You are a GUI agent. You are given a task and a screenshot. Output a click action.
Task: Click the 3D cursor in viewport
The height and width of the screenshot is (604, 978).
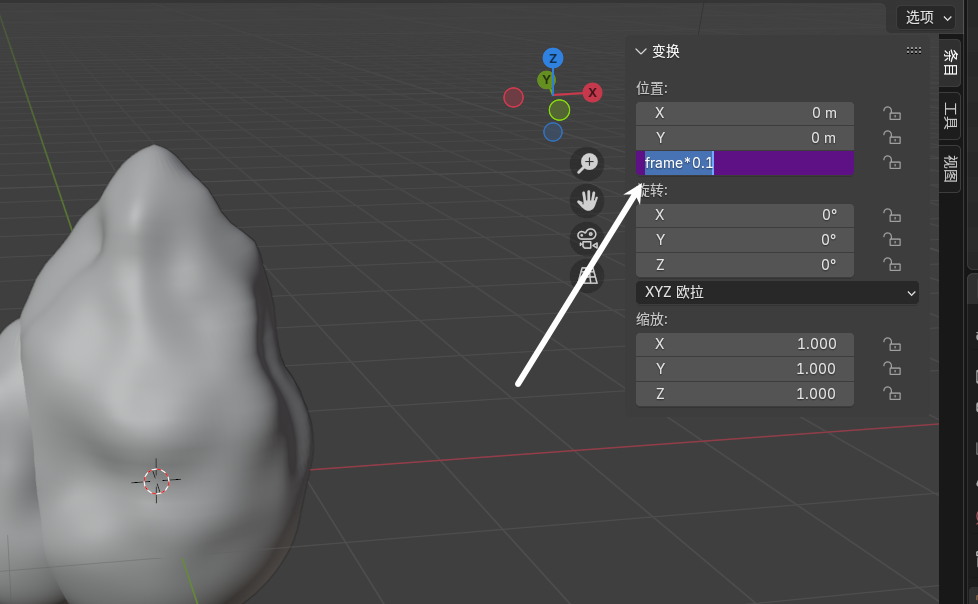click(156, 481)
